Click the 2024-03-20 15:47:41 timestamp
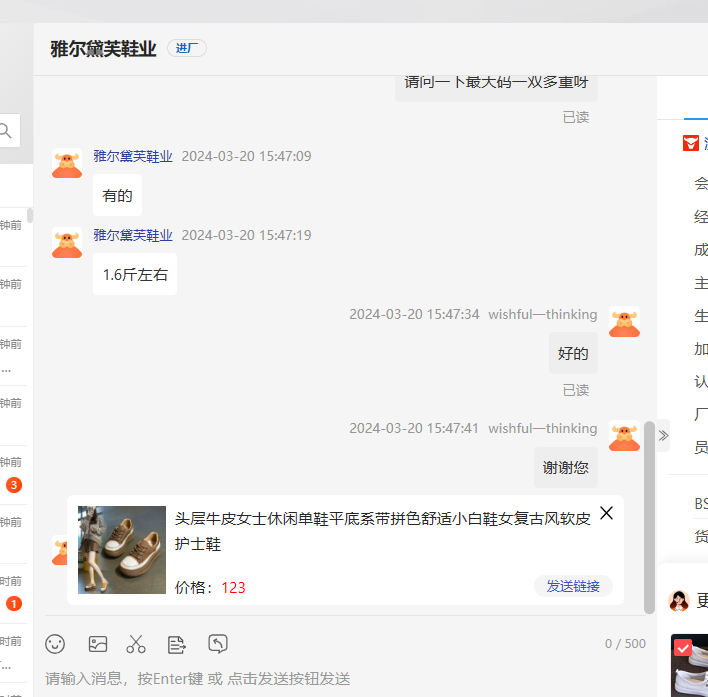Viewport: 708px width, 697px height. [414, 428]
